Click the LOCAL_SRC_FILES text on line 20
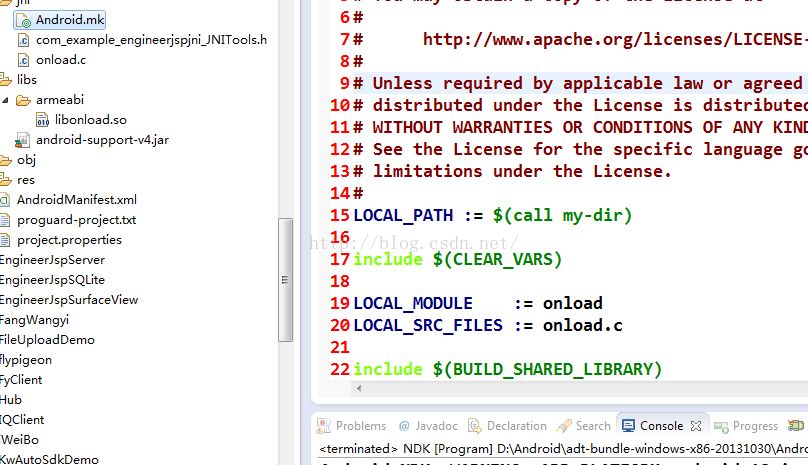The height and width of the screenshot is (465, 808). pos(428,326)
